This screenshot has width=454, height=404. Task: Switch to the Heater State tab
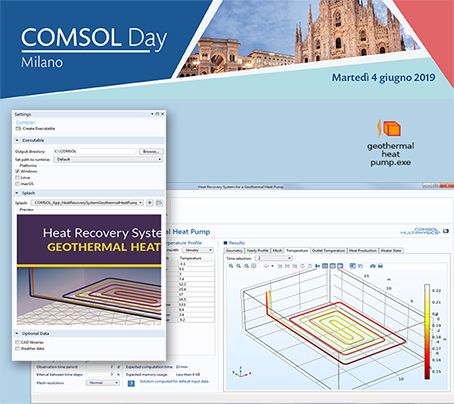391,251
